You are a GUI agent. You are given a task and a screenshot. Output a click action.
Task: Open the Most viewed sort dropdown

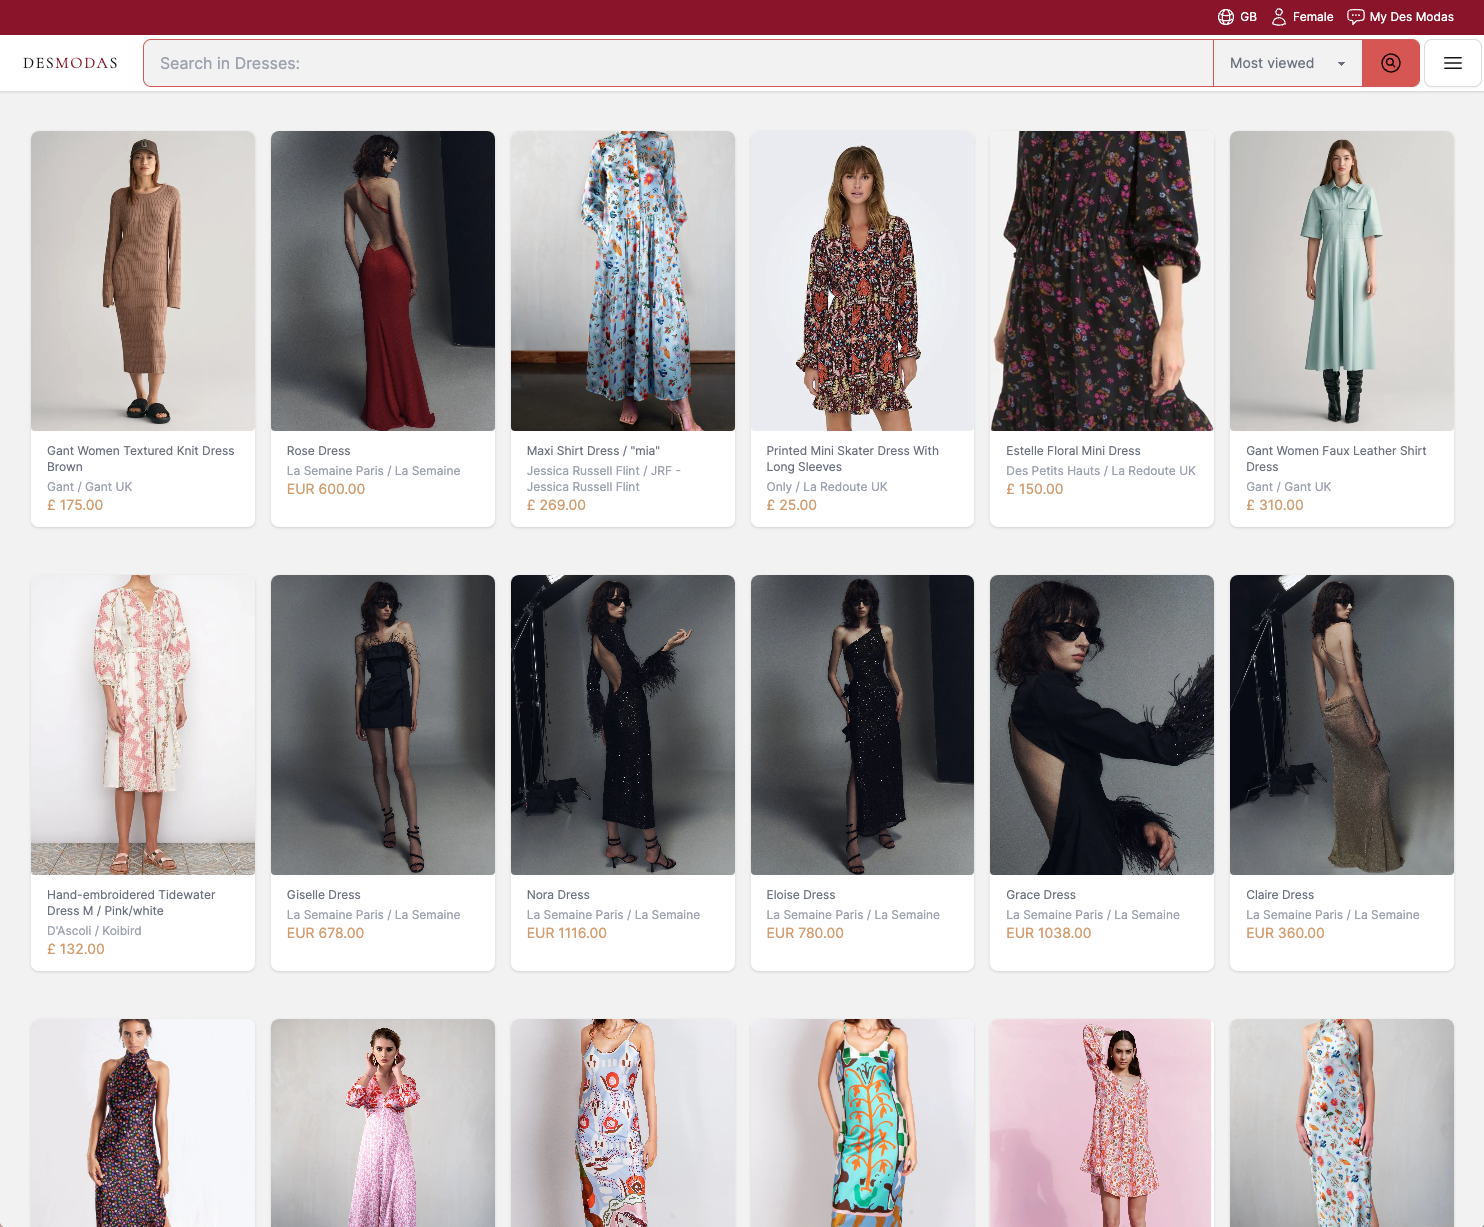1288,63
